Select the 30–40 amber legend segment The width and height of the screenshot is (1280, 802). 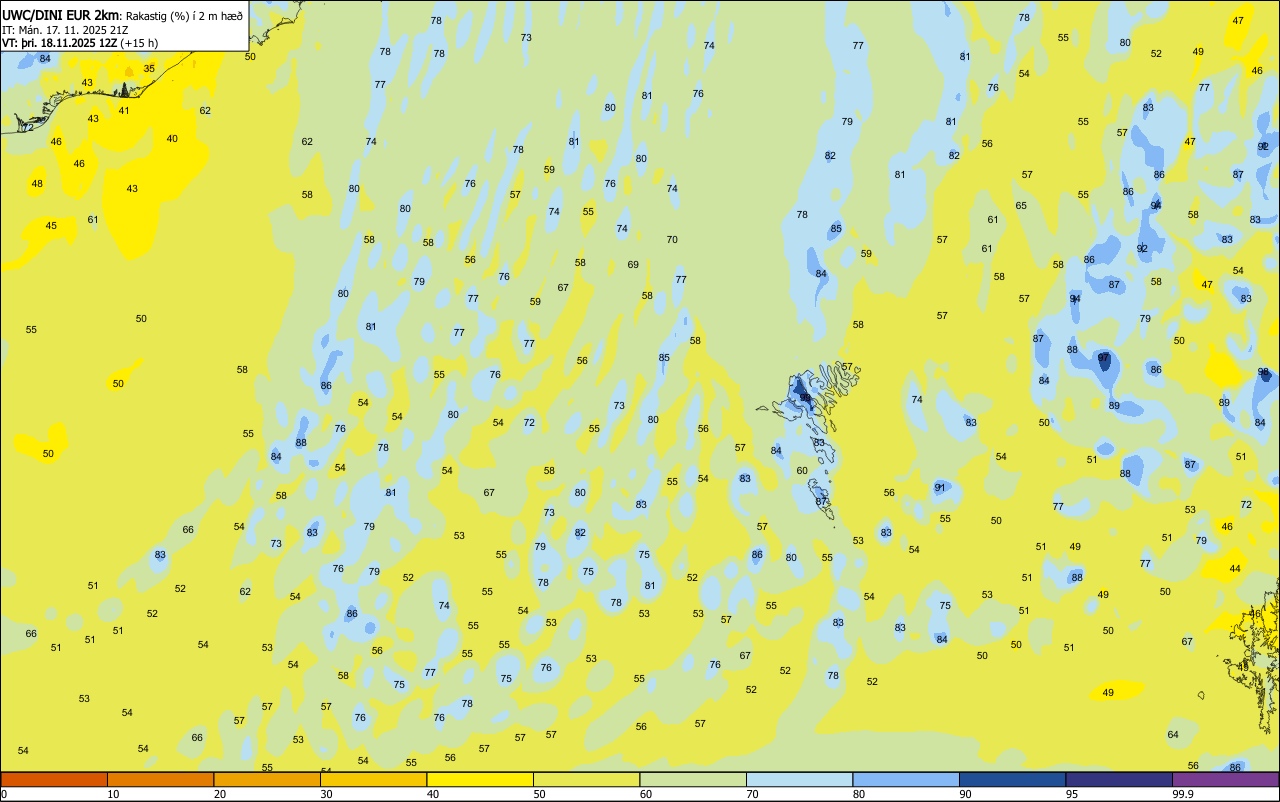point(373,779)
